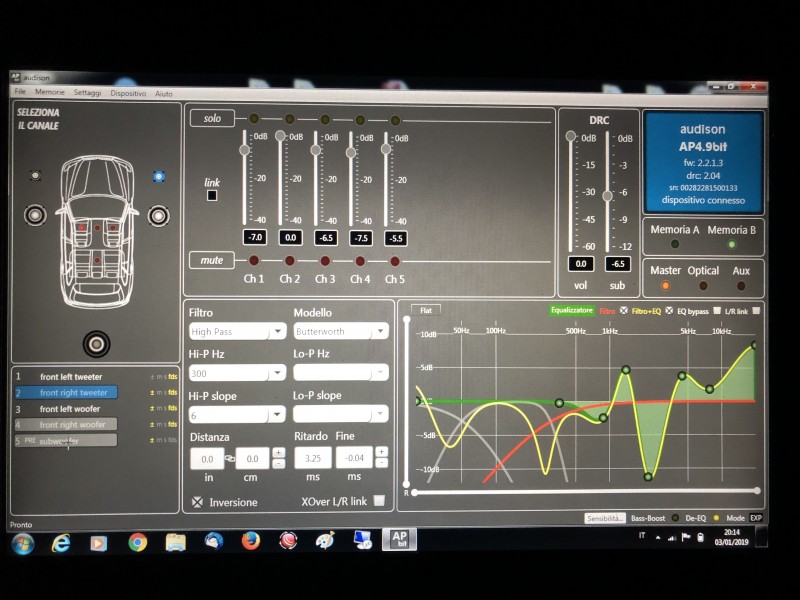Screen dimensions: 800x600
Task: Select the Master input source
Action: (665, 286)
